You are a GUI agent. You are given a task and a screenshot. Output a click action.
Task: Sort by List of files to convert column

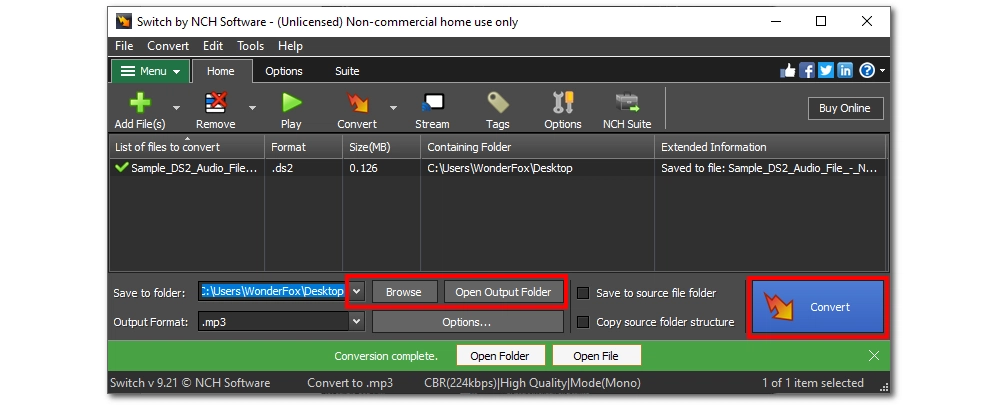point(188,147)
